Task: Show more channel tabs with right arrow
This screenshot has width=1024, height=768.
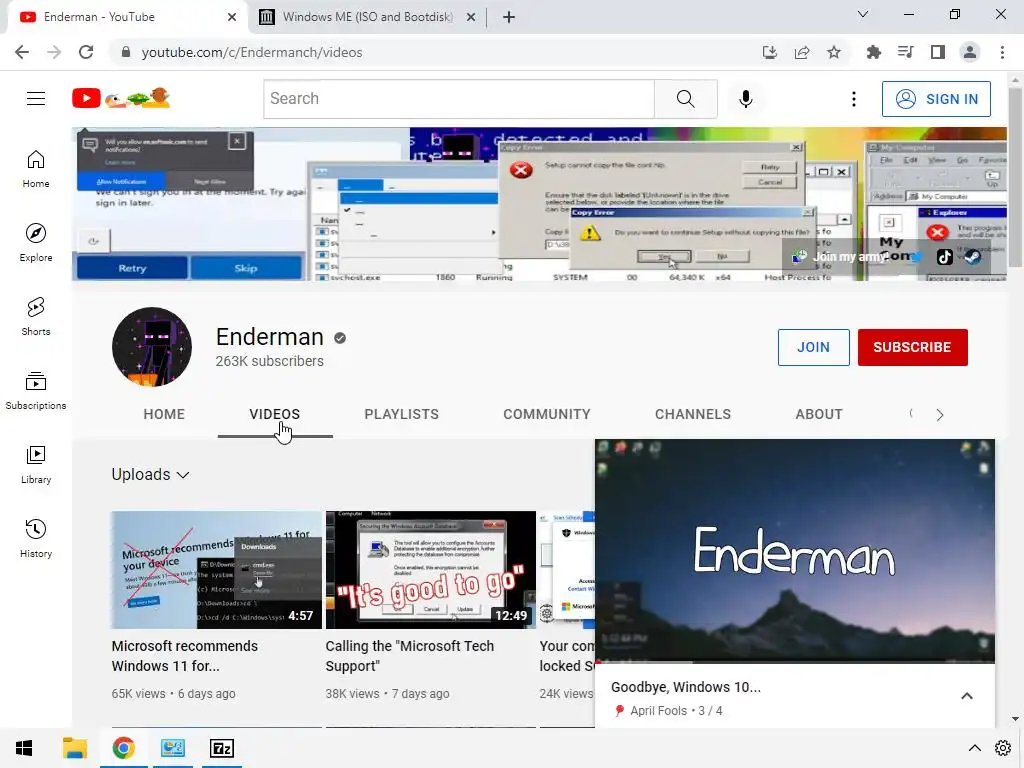Action: pyautogui.click(x=940, y=415)
